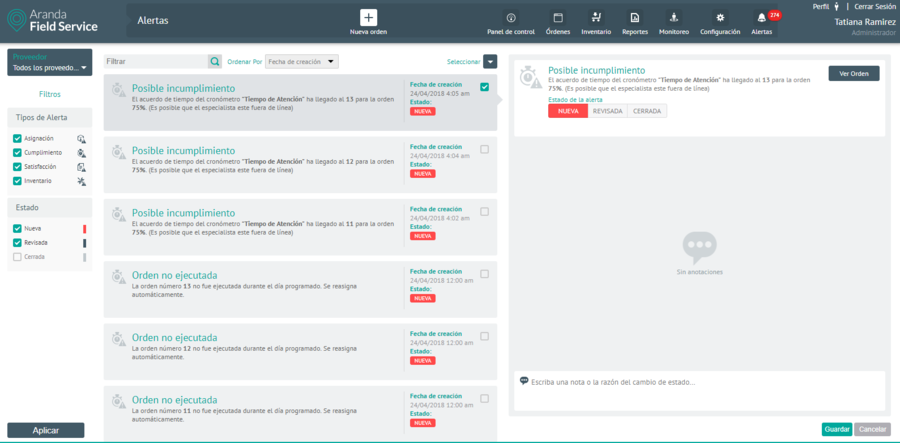Click the Aplicar filters button

46,430
